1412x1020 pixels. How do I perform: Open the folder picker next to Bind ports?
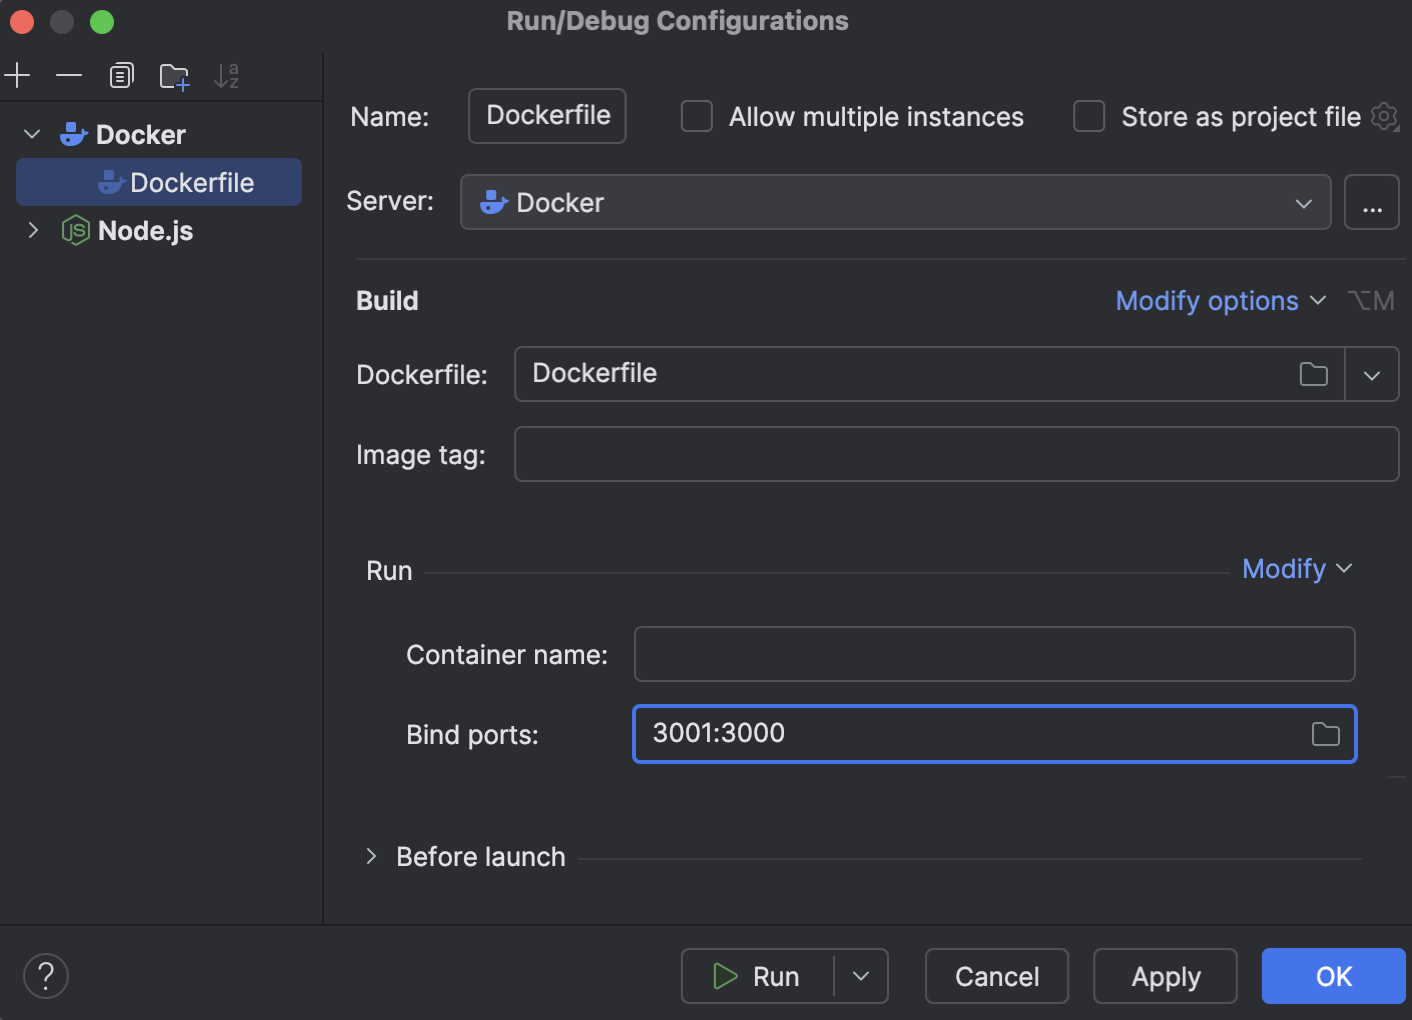pyautogui.click(x=1326, y=734)
